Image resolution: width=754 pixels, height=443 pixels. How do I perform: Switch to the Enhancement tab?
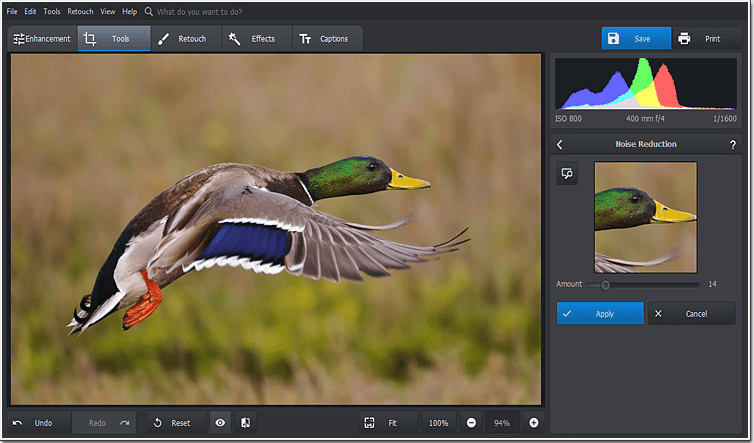click(x=42, y=38)
